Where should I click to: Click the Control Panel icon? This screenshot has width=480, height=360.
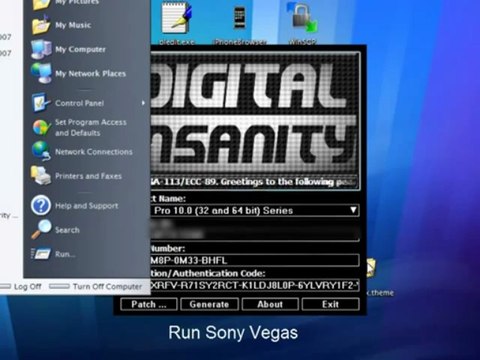click(x=41, y=103)
